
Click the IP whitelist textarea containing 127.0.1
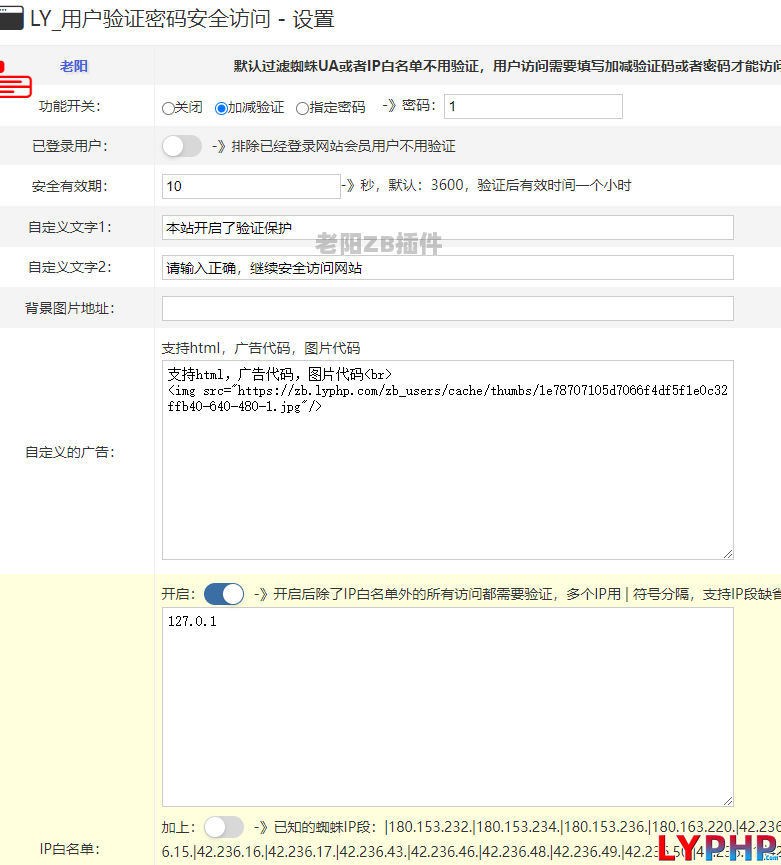[447, 710]
